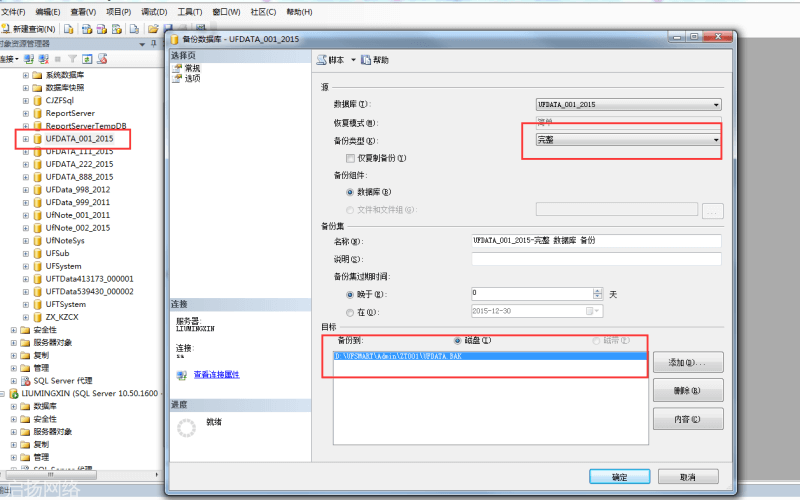Select the UFDATA.BAK destination path row
This screenshot has height=500, width=800.
(x=490, y=356)
